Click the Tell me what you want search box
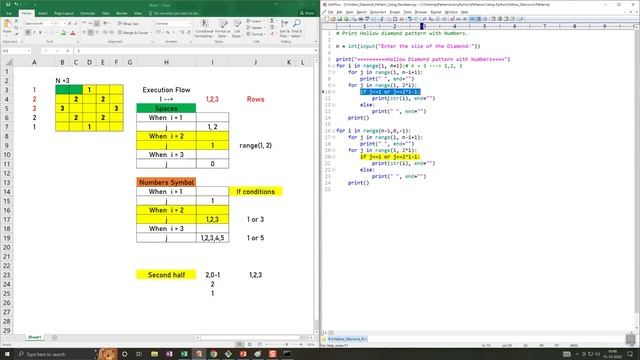Image resolution: width=640 pixels, height=360 pixels. click(175, 13)
